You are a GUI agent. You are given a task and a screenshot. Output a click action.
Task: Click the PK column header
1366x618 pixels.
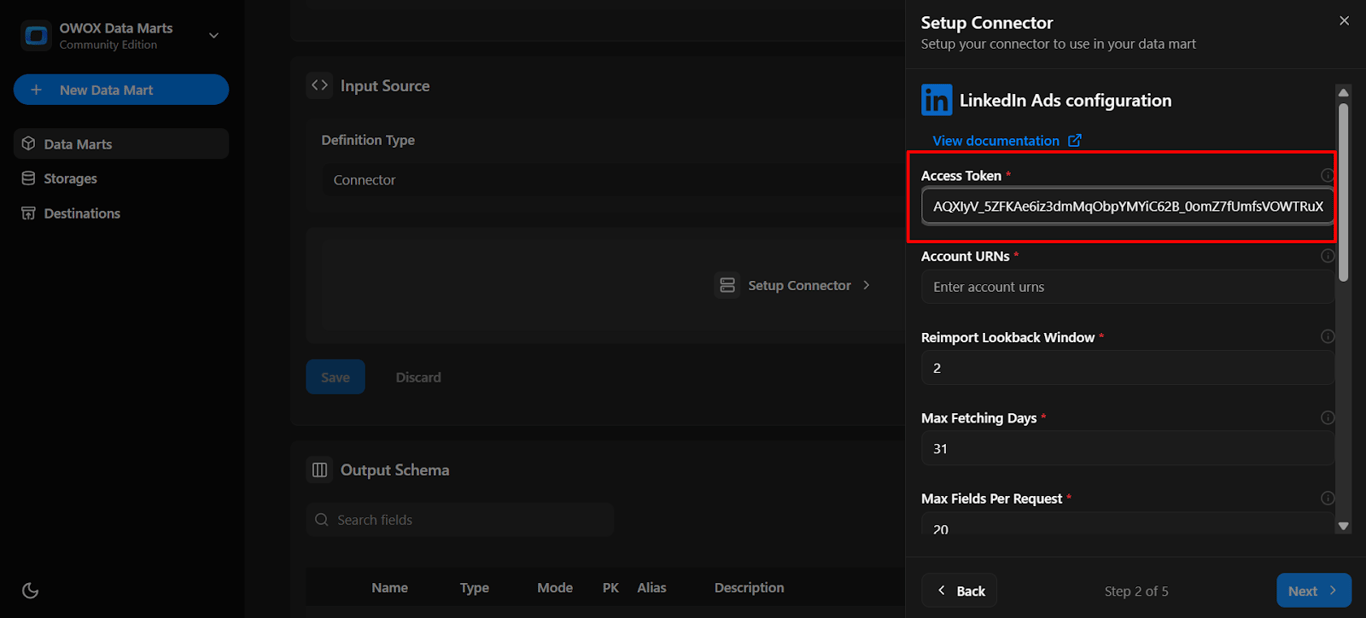(611, 588)
